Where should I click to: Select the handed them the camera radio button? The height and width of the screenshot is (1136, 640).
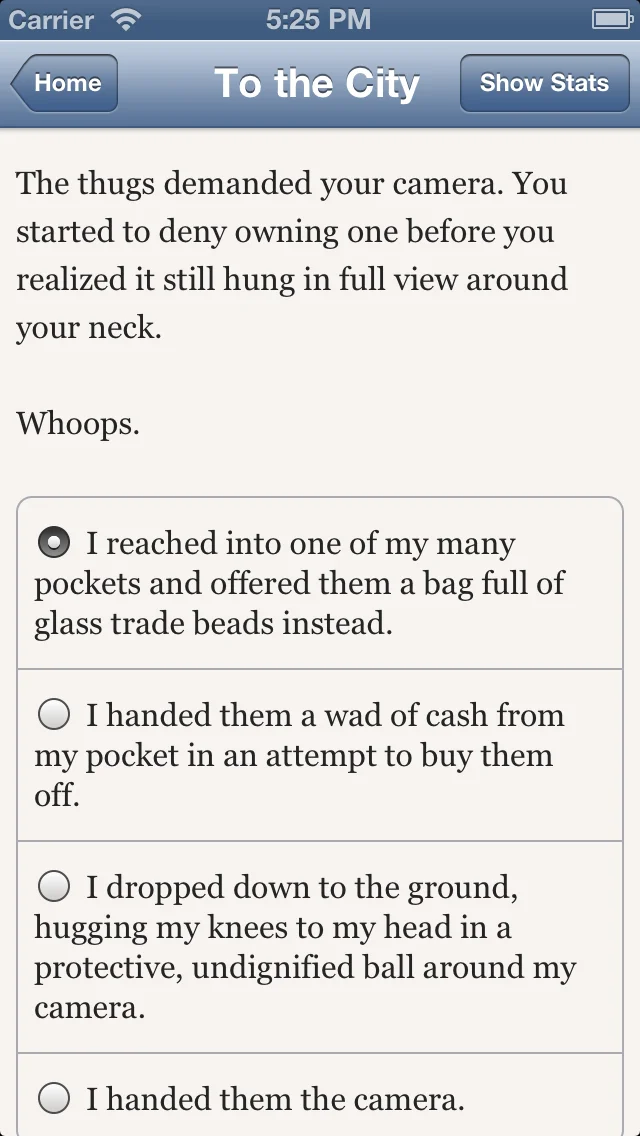click(54, 1099)
